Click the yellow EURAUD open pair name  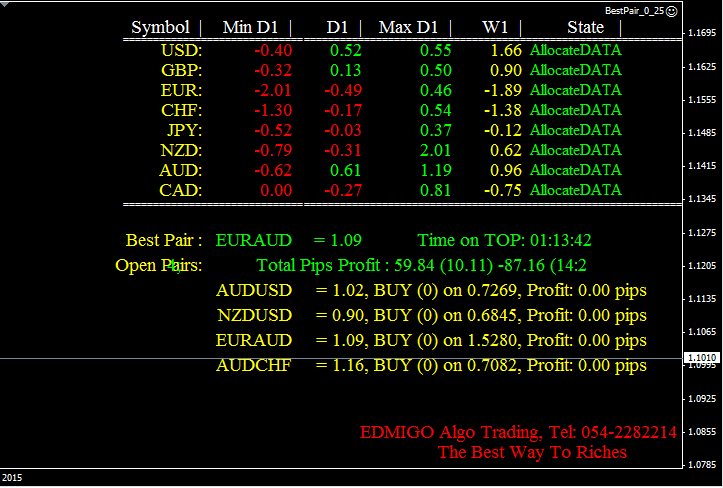tap(254, 340)
